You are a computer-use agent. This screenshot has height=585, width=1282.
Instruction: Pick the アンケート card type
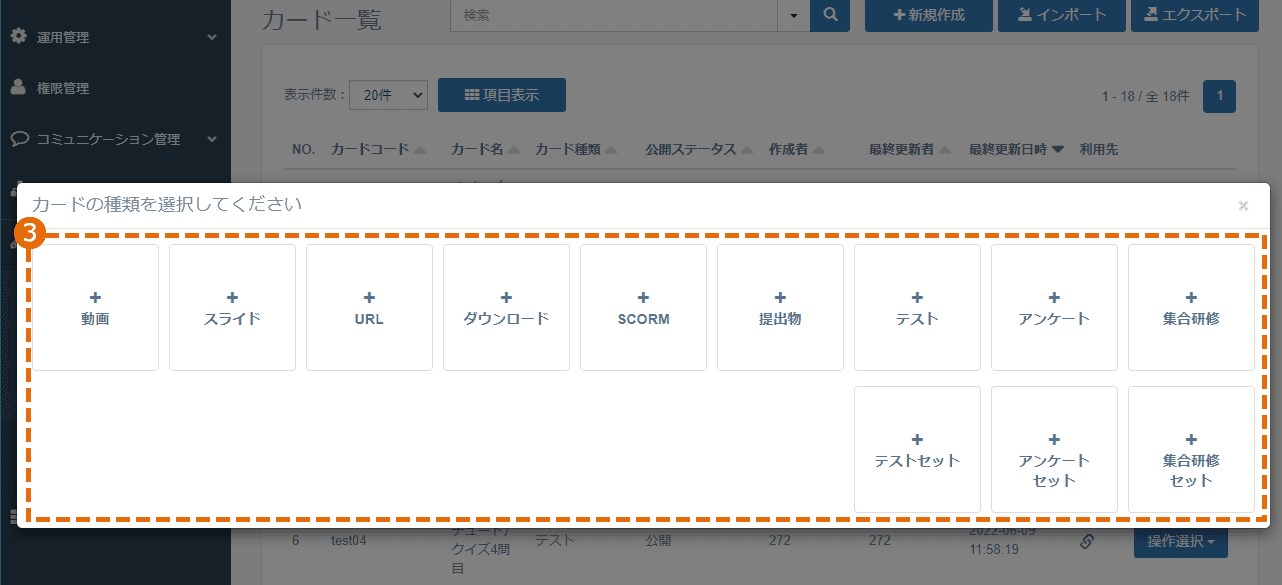coord(1054,308)
